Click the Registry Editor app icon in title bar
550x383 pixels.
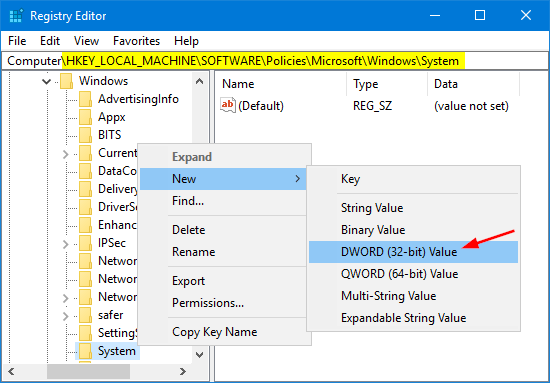[16, 16]
